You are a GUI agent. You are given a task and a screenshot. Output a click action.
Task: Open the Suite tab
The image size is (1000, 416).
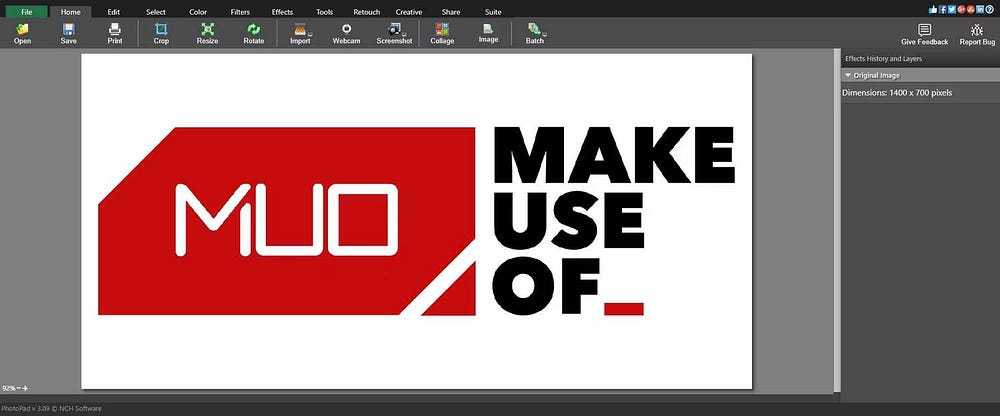pyautogui.click(x=492, y=11)
